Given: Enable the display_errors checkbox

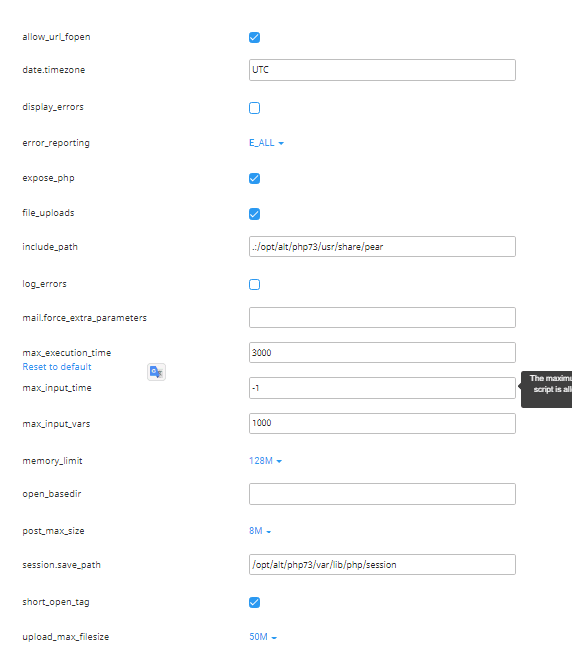Looking at the screenshot, I should click(x=255, y=108).
